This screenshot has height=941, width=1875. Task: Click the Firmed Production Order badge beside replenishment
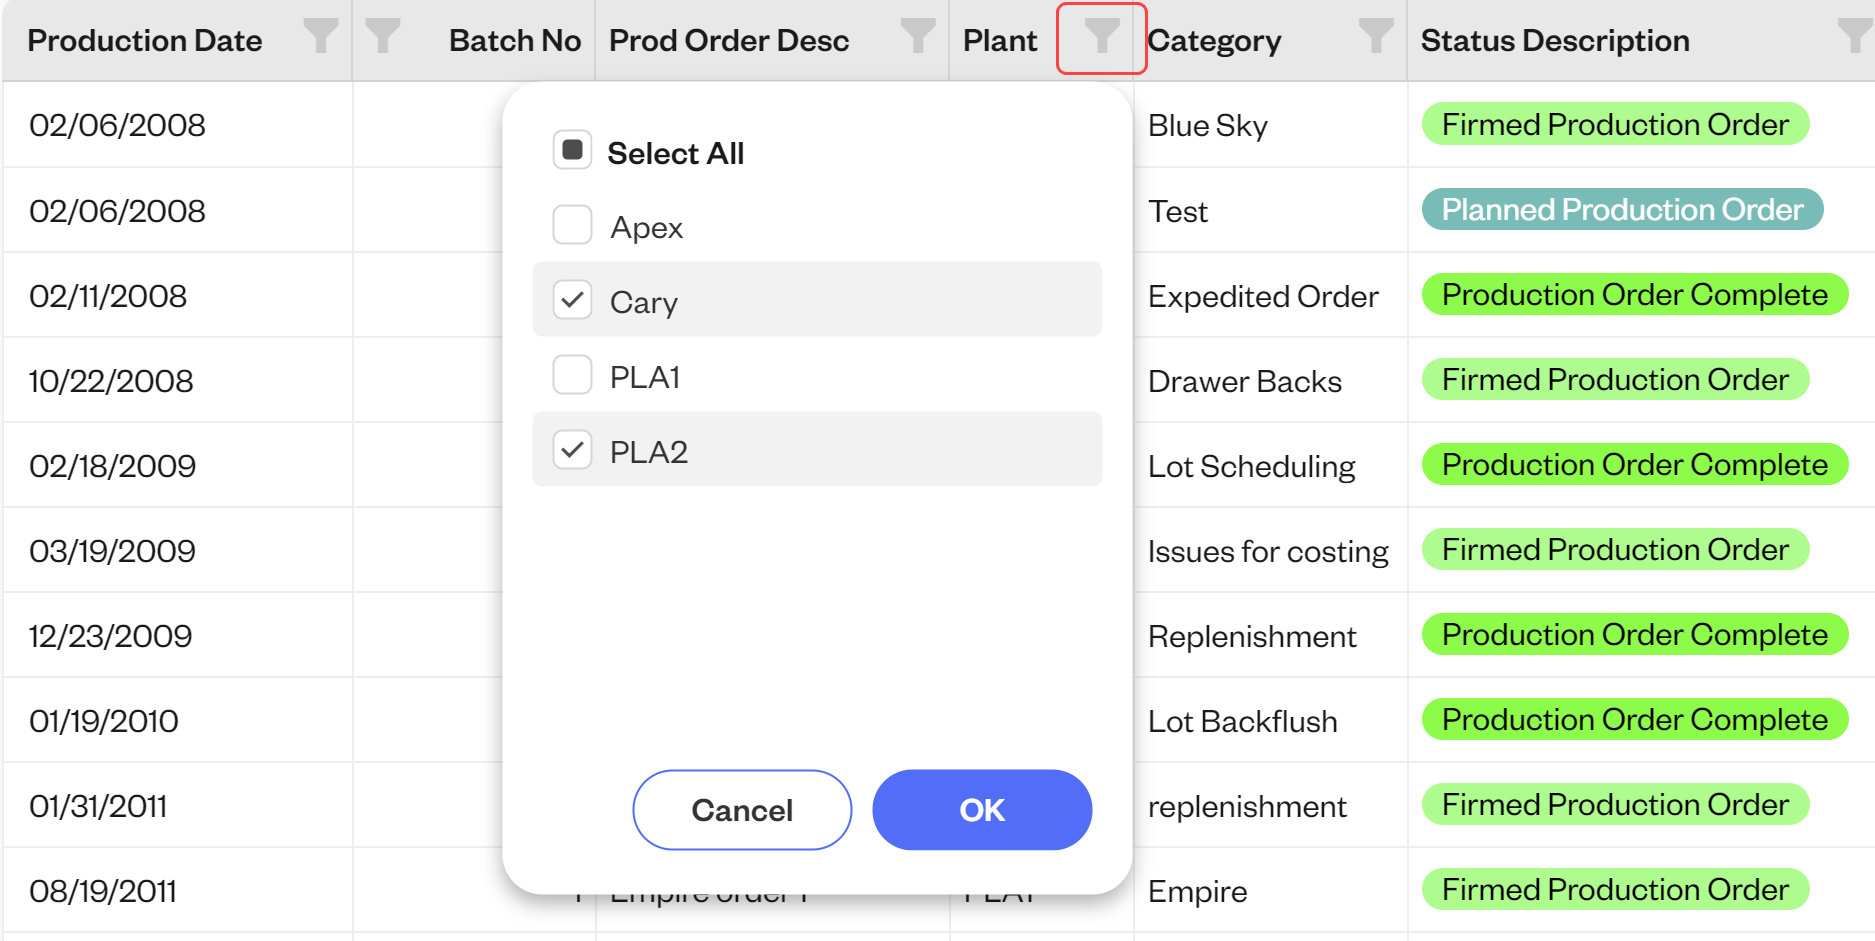point(1614,804)
